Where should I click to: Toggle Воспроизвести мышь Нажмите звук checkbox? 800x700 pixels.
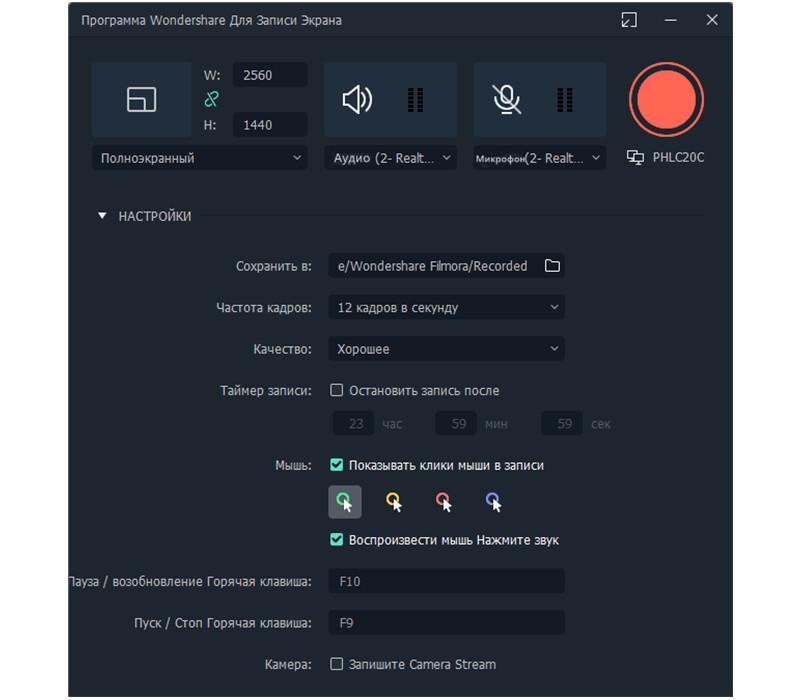pos(337,539)
